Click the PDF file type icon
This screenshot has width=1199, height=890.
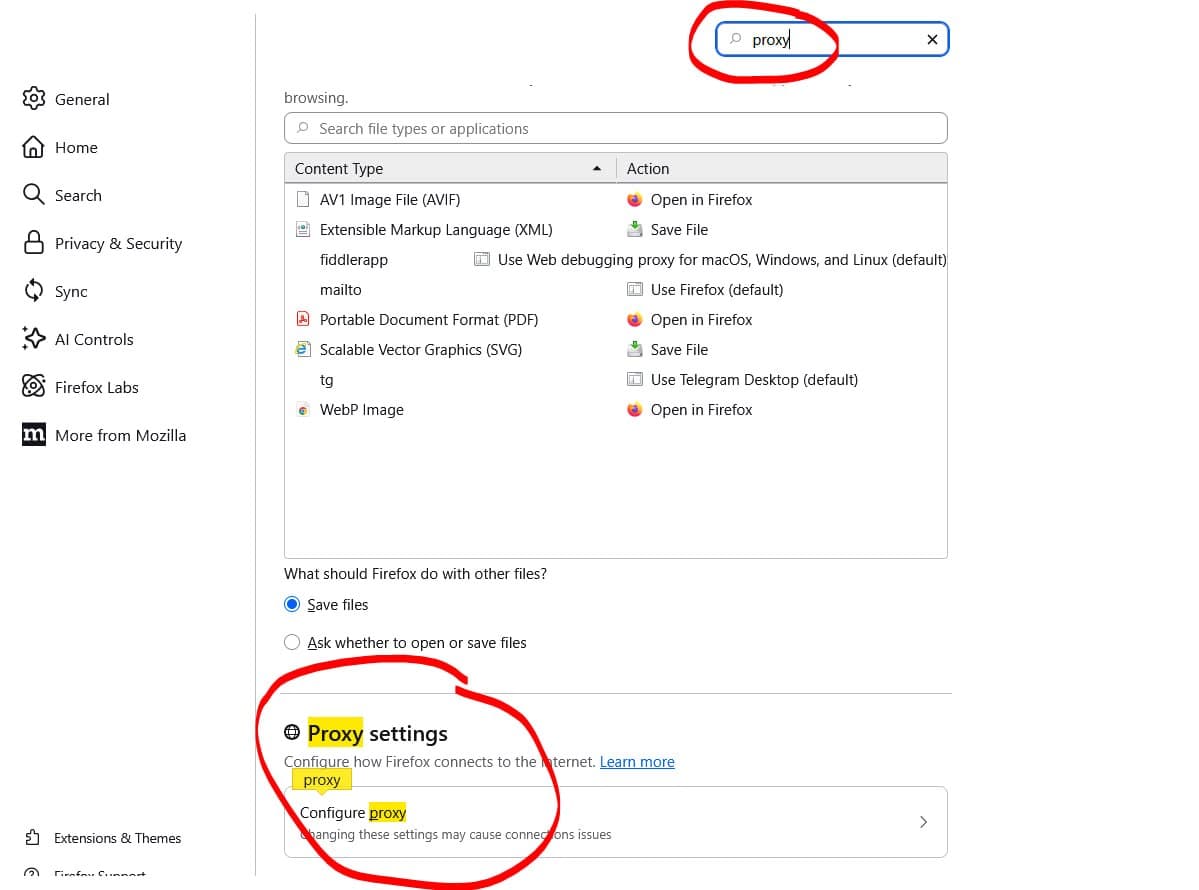click(303, 320)
